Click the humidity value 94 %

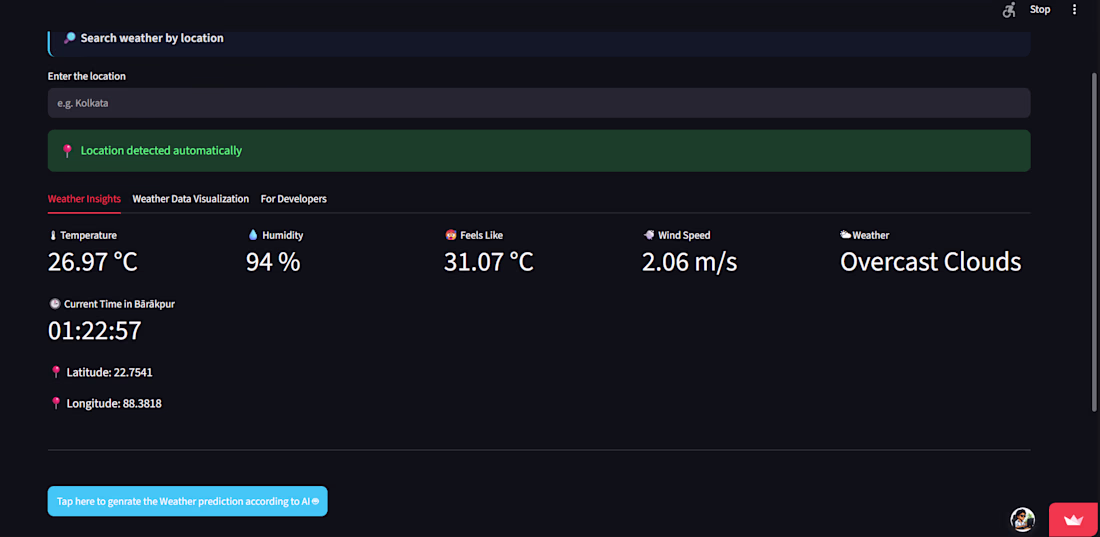[x=273, y=263]
